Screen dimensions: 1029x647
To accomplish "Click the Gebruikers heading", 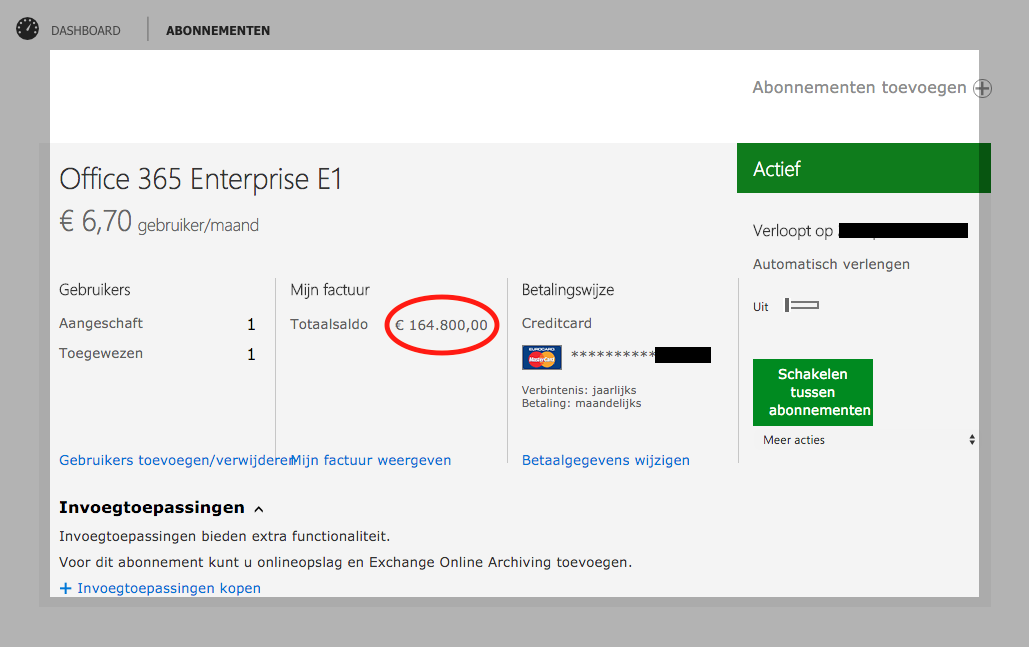I will [94, 289].
